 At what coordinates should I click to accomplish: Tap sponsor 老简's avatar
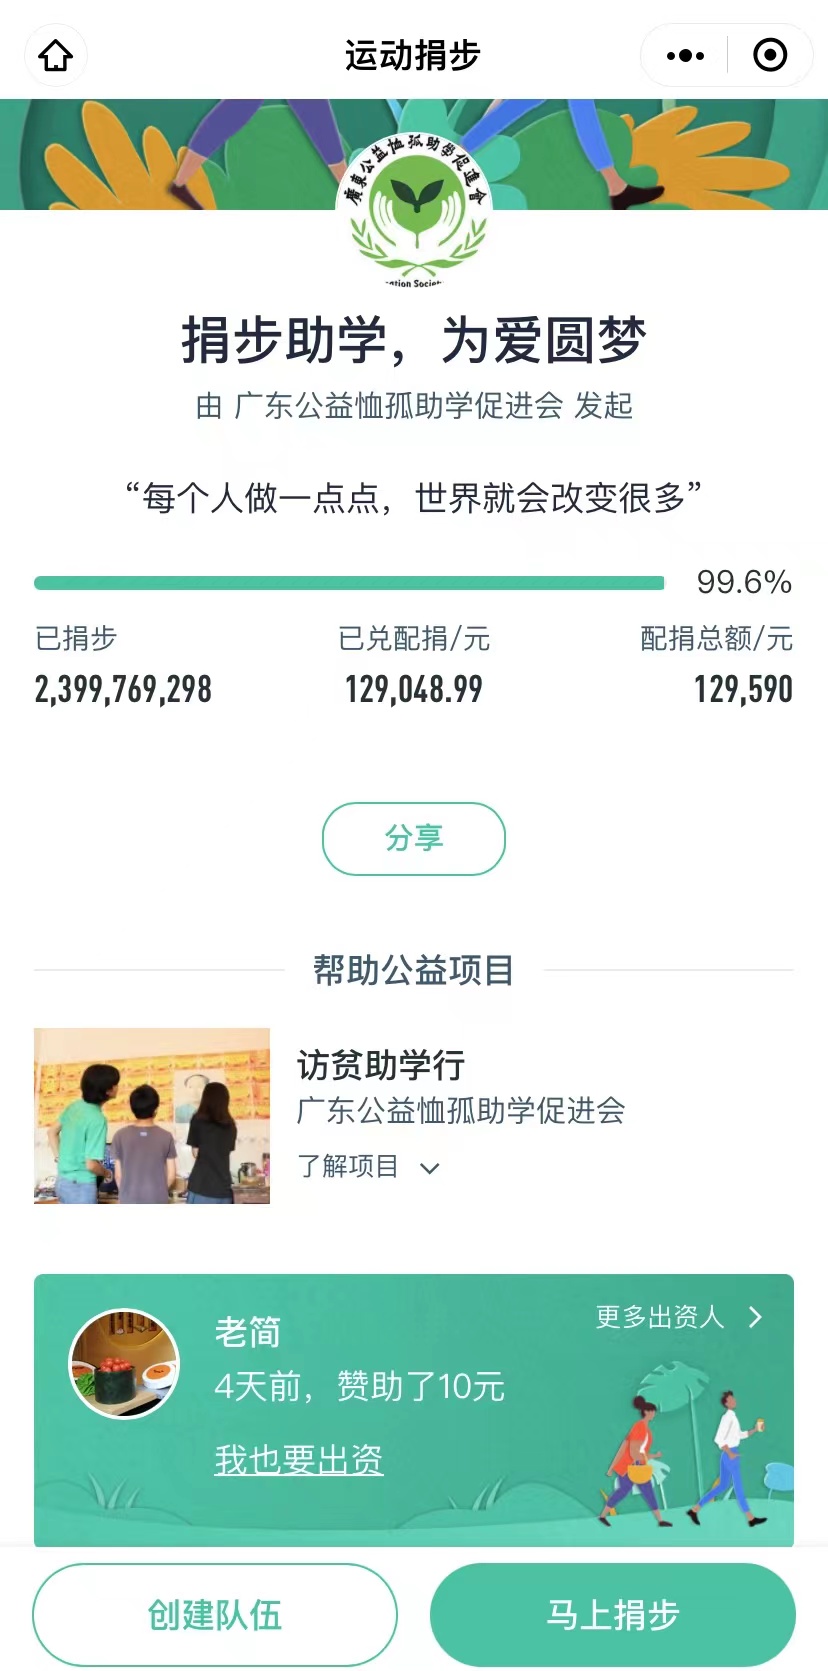(124, 1363)
